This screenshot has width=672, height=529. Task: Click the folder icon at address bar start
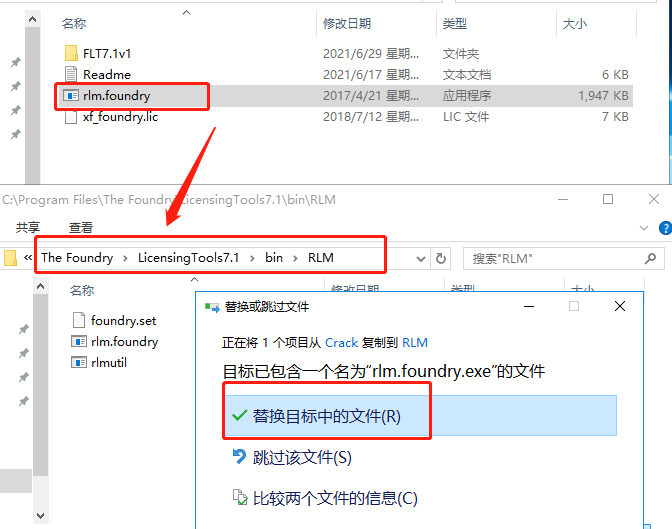click(10, 258)
